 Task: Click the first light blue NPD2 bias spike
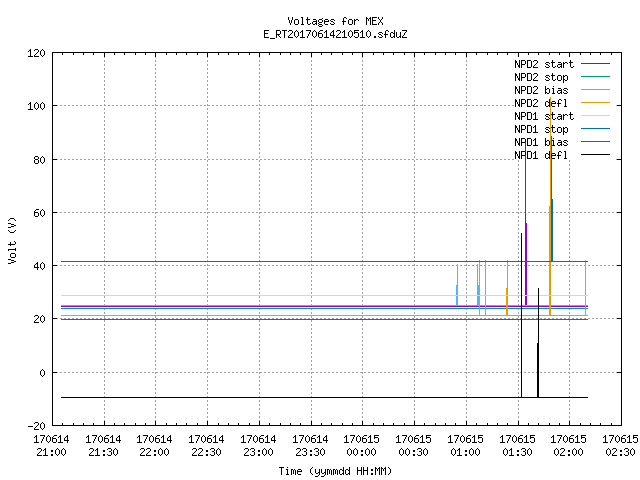[457, 284]
